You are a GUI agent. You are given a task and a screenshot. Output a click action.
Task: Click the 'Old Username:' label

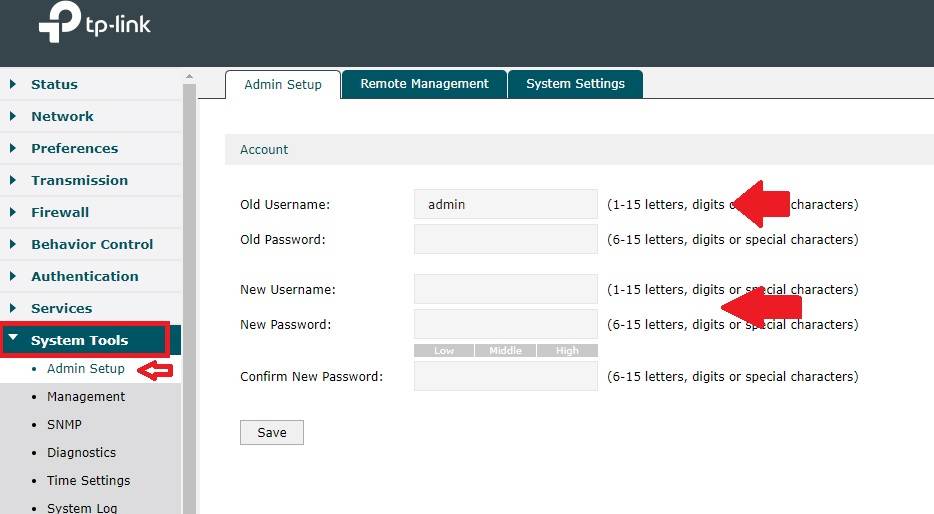coord(285,205)
